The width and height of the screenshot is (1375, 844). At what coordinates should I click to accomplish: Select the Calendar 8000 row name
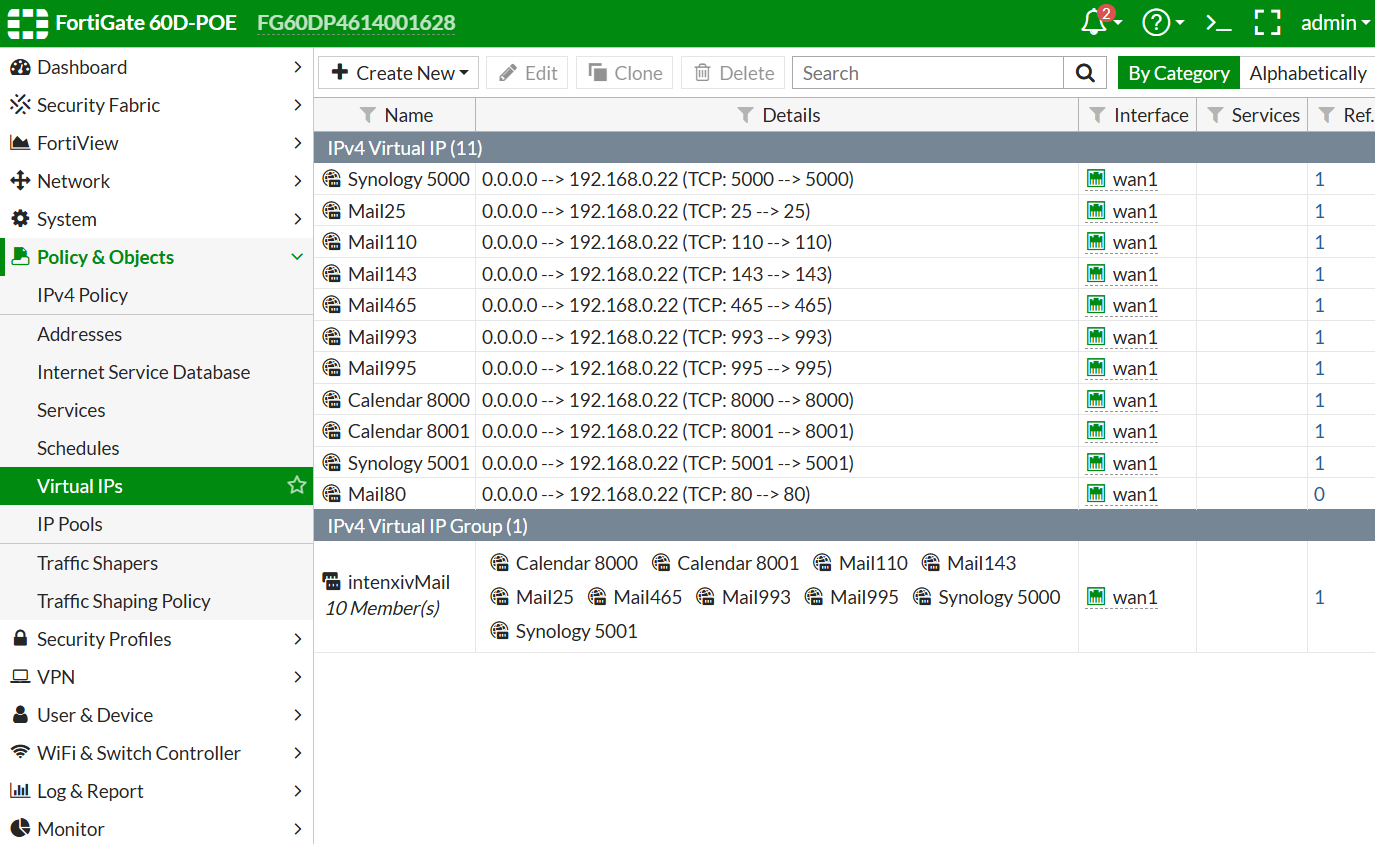(409, 400)
